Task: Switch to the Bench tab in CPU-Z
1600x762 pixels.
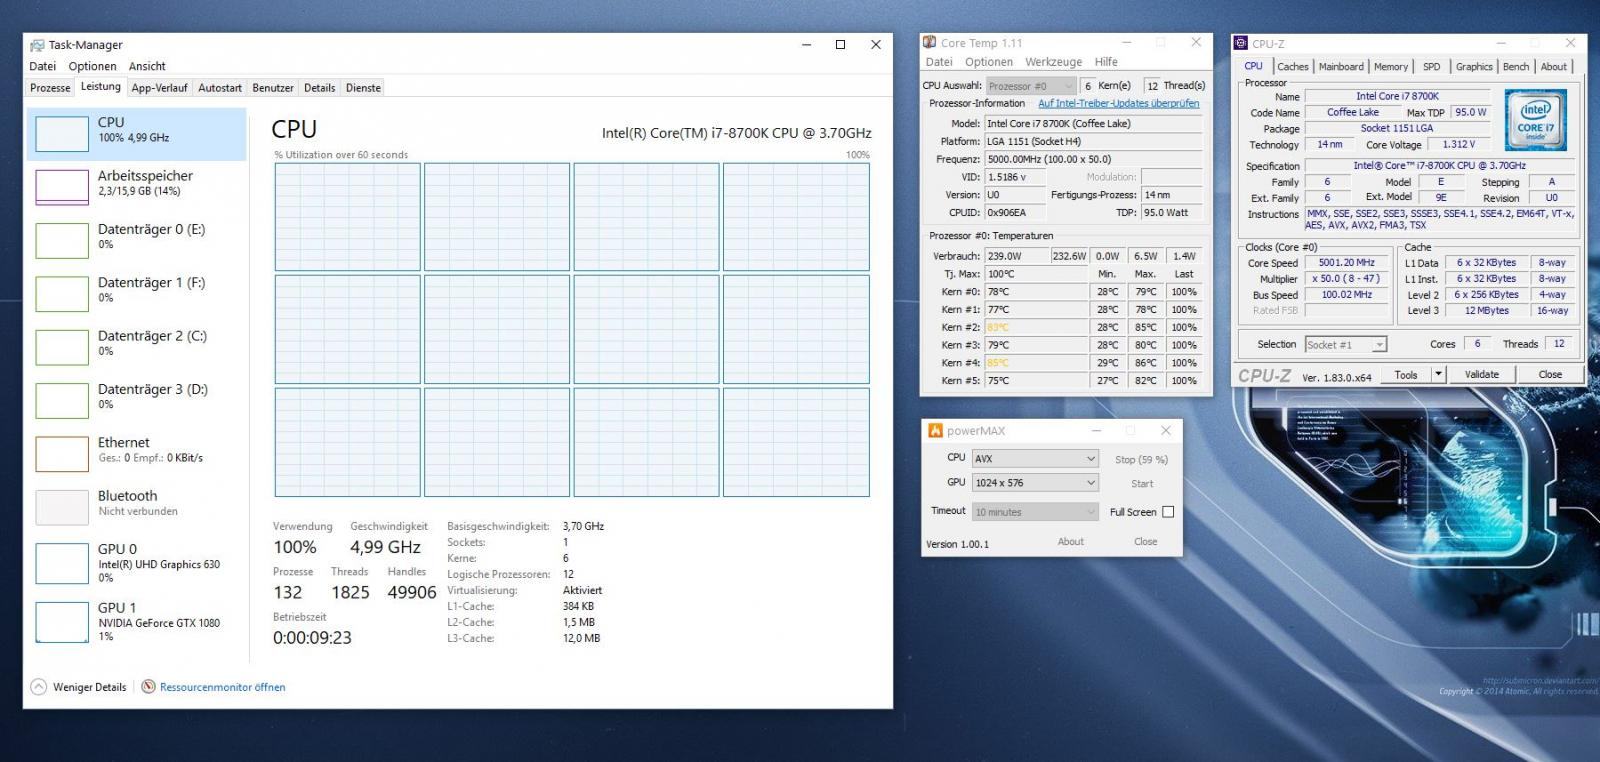Action: [x=1516, y=67]
